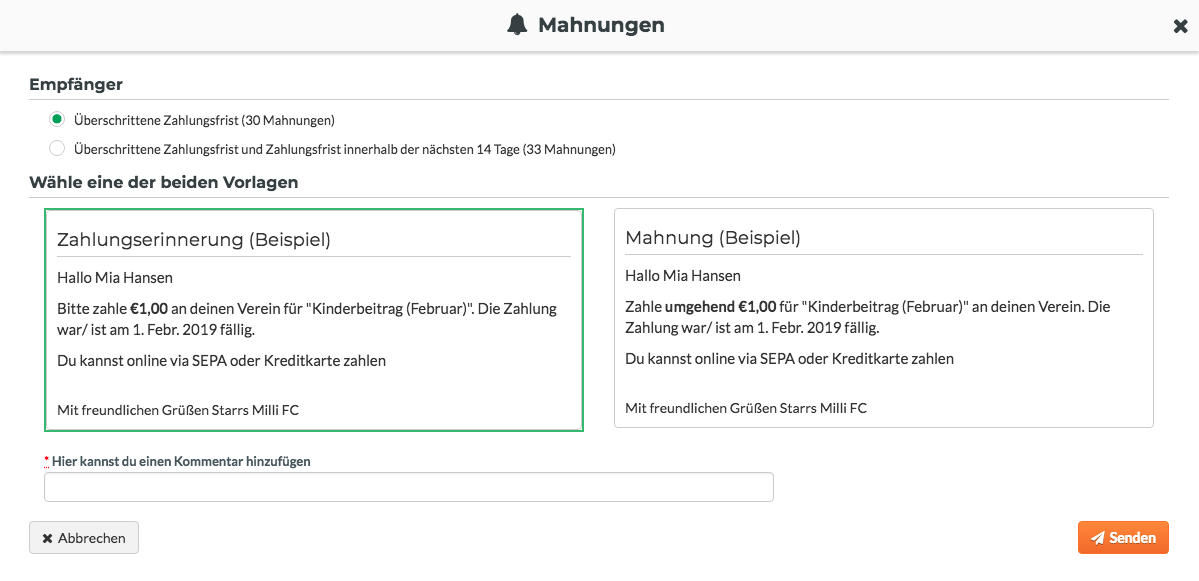Click the 'Empfänger' section heading
Viewport: 1199px width, 581px height.
pyautogui.click(x=76, y=85)
